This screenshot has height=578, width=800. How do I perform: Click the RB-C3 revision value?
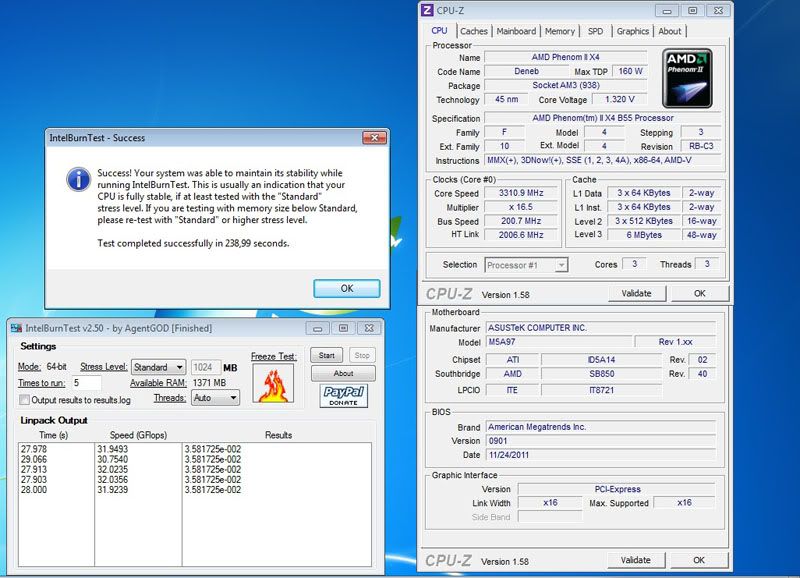point(701,146)
